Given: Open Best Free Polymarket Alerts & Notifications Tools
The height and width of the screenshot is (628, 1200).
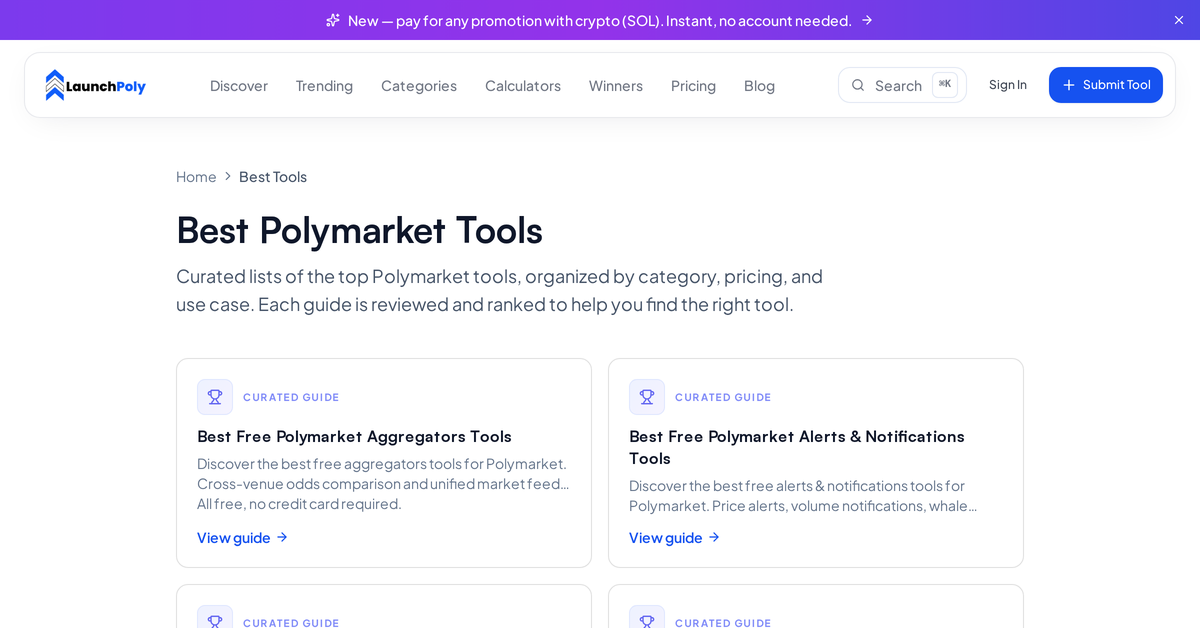Looking at the screenshot, I should click(797, 447).
